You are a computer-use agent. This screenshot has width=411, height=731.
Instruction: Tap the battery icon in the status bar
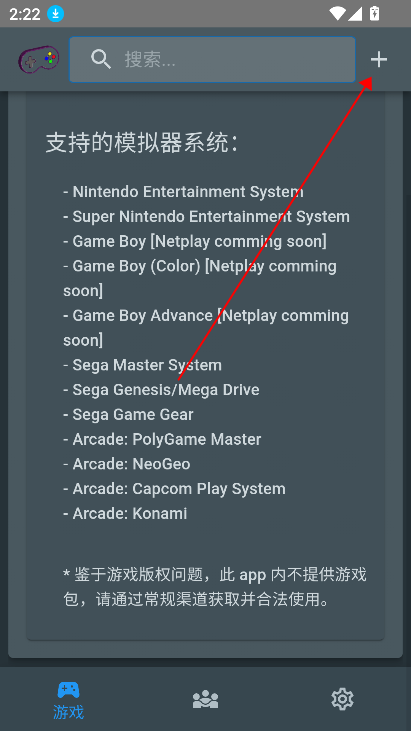tap(374, 14)
